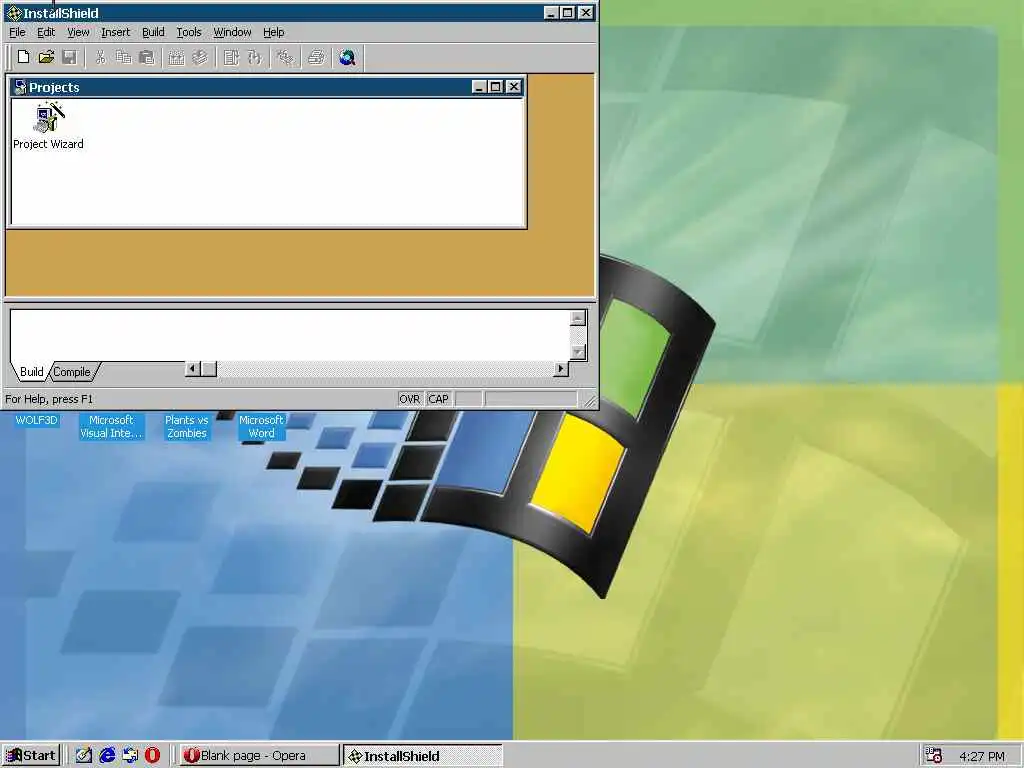The height and width of the screenshot is (768, 1024).
Task: Click the 4:27 PM taskbar clock
Action: click(x=982, y=756)
